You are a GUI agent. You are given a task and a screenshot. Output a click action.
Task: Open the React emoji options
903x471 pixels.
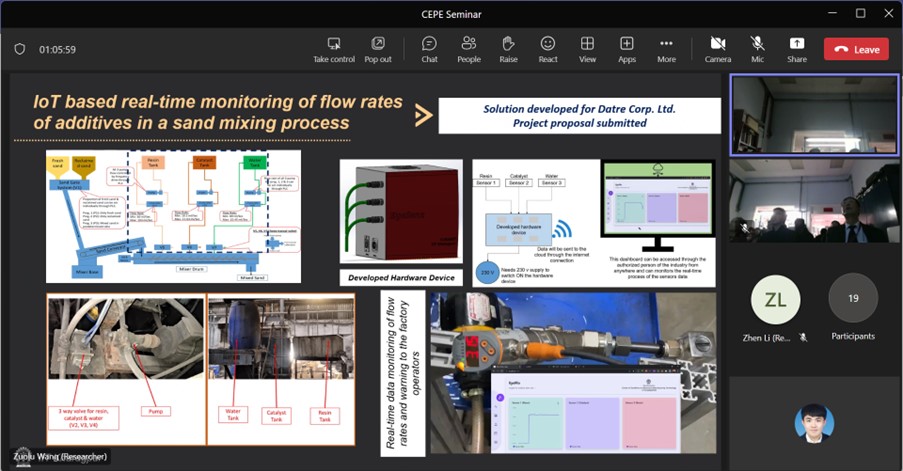click(548, 44)
